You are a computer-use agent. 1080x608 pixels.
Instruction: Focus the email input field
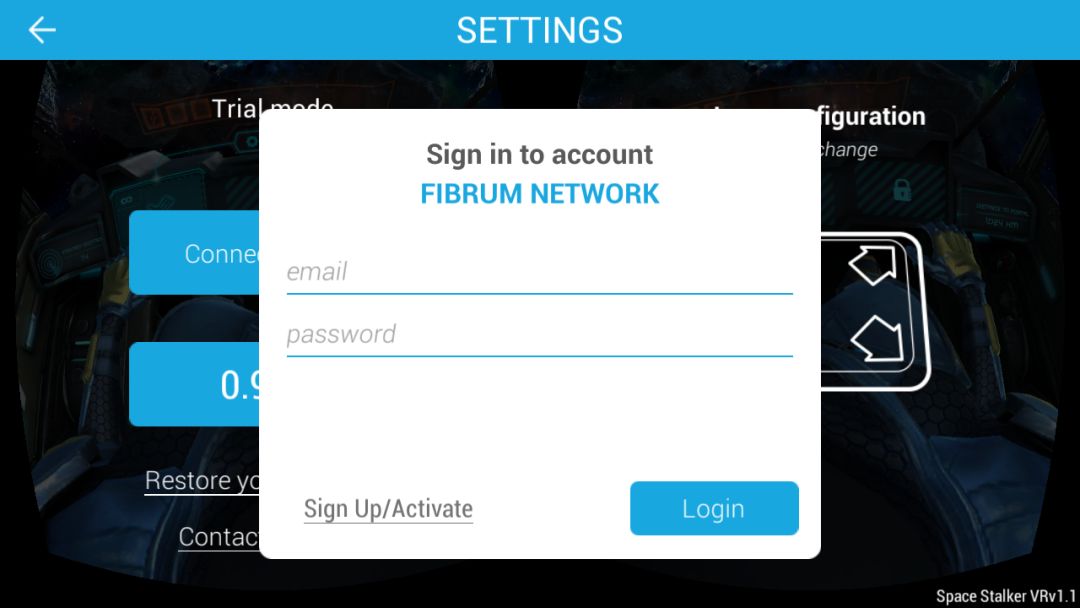(539, 272)
